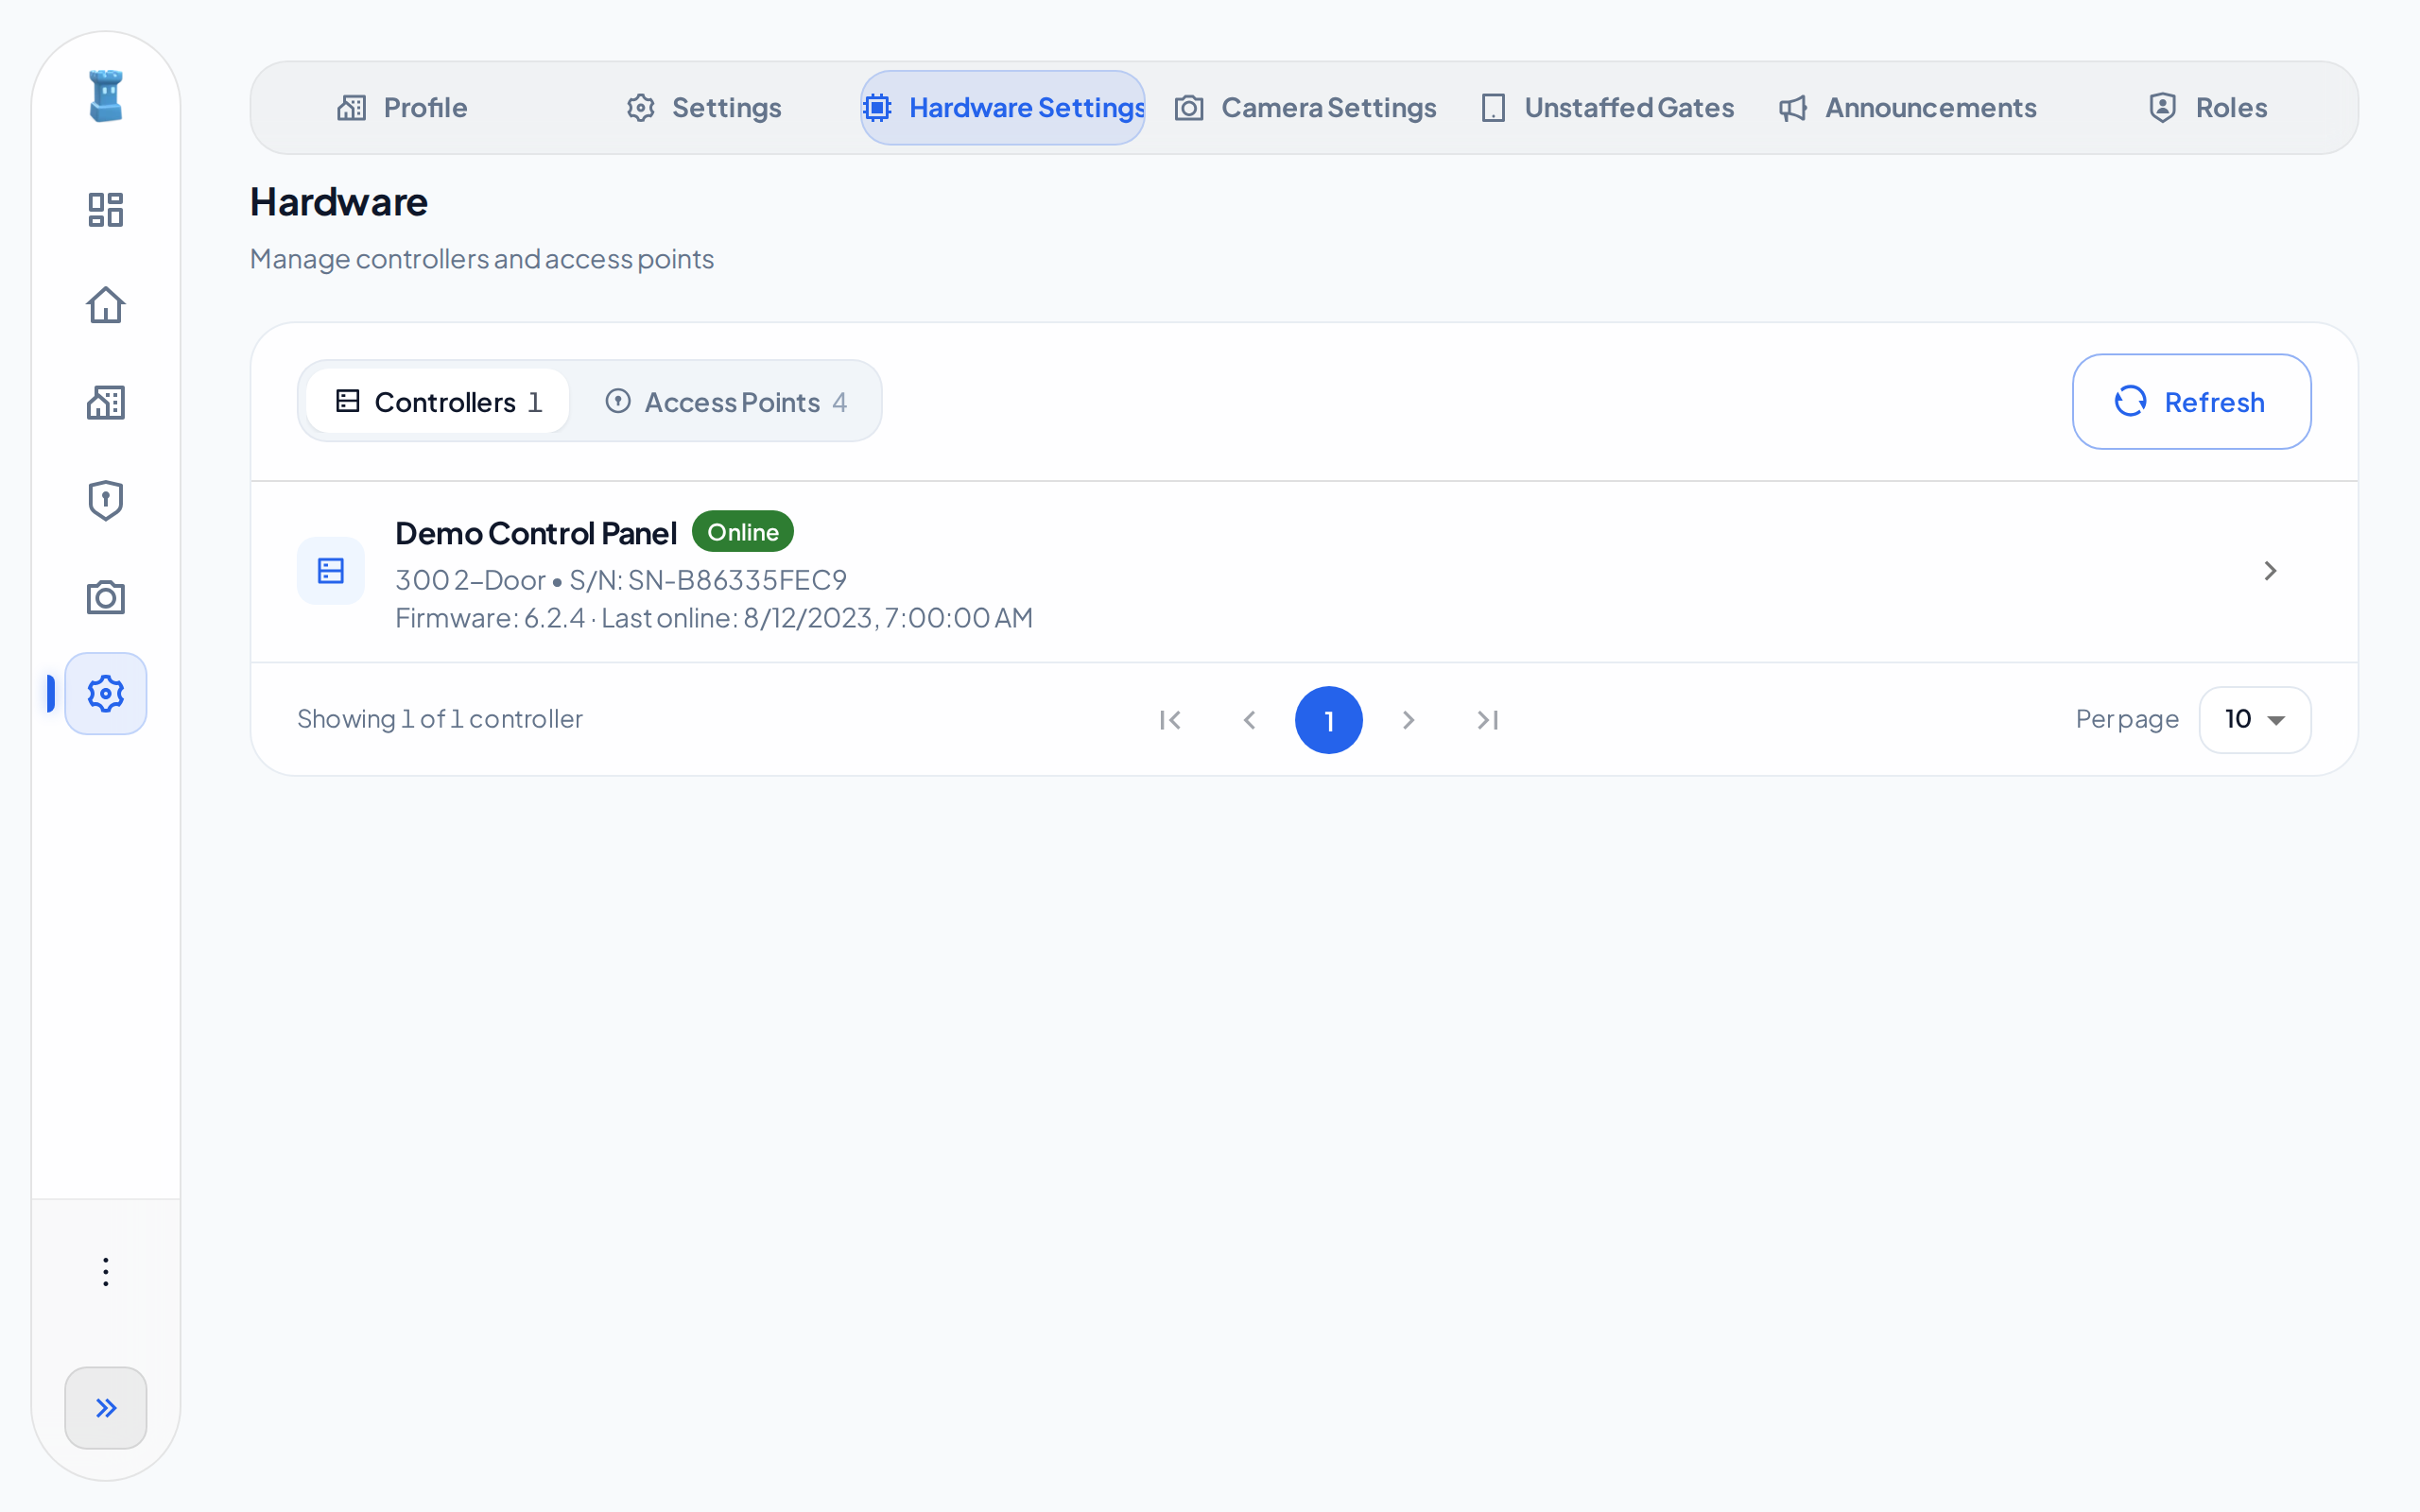Select the settings gear icon in sidebar
2420x1512 pixels.
click(105, 693)
